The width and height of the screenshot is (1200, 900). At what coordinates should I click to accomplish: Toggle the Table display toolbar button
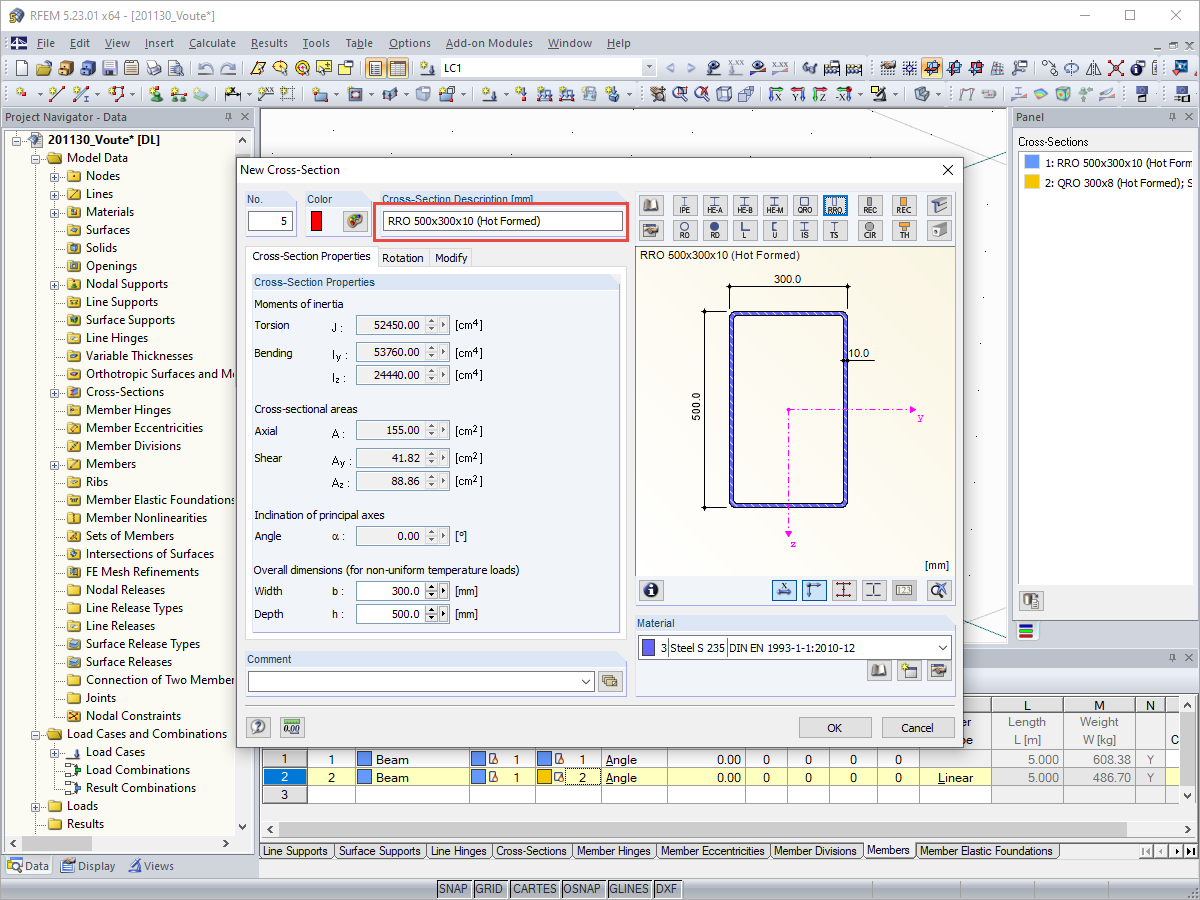[398, 68]
